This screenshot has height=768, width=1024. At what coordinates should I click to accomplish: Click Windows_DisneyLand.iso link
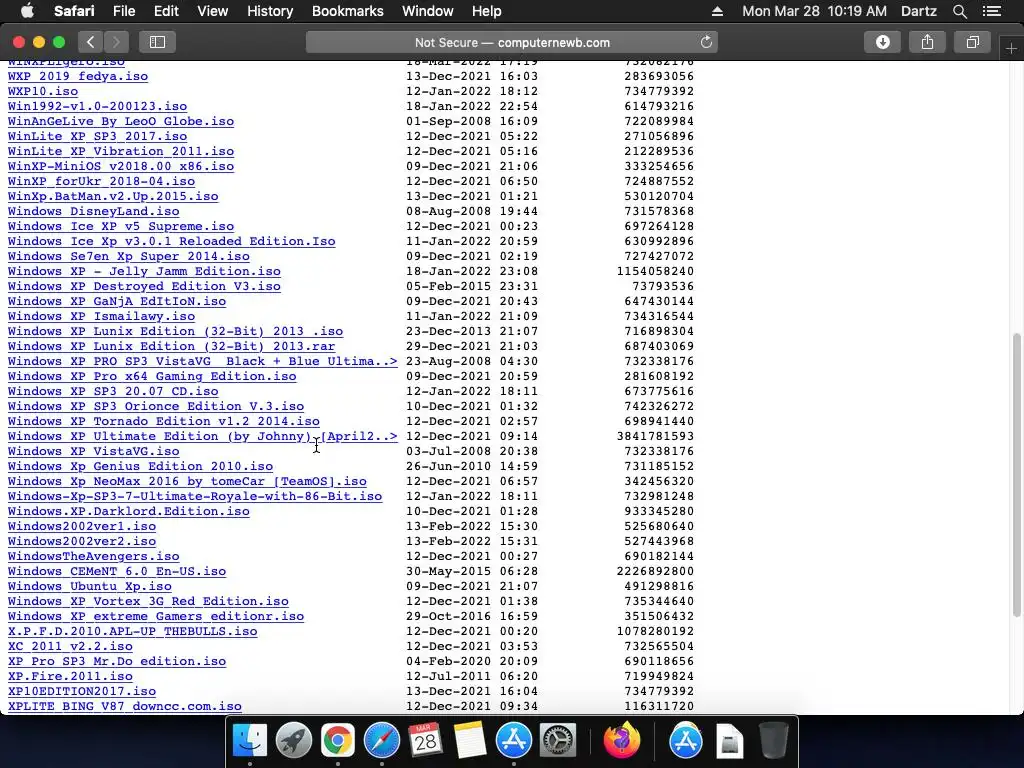(x=93, y=212)
